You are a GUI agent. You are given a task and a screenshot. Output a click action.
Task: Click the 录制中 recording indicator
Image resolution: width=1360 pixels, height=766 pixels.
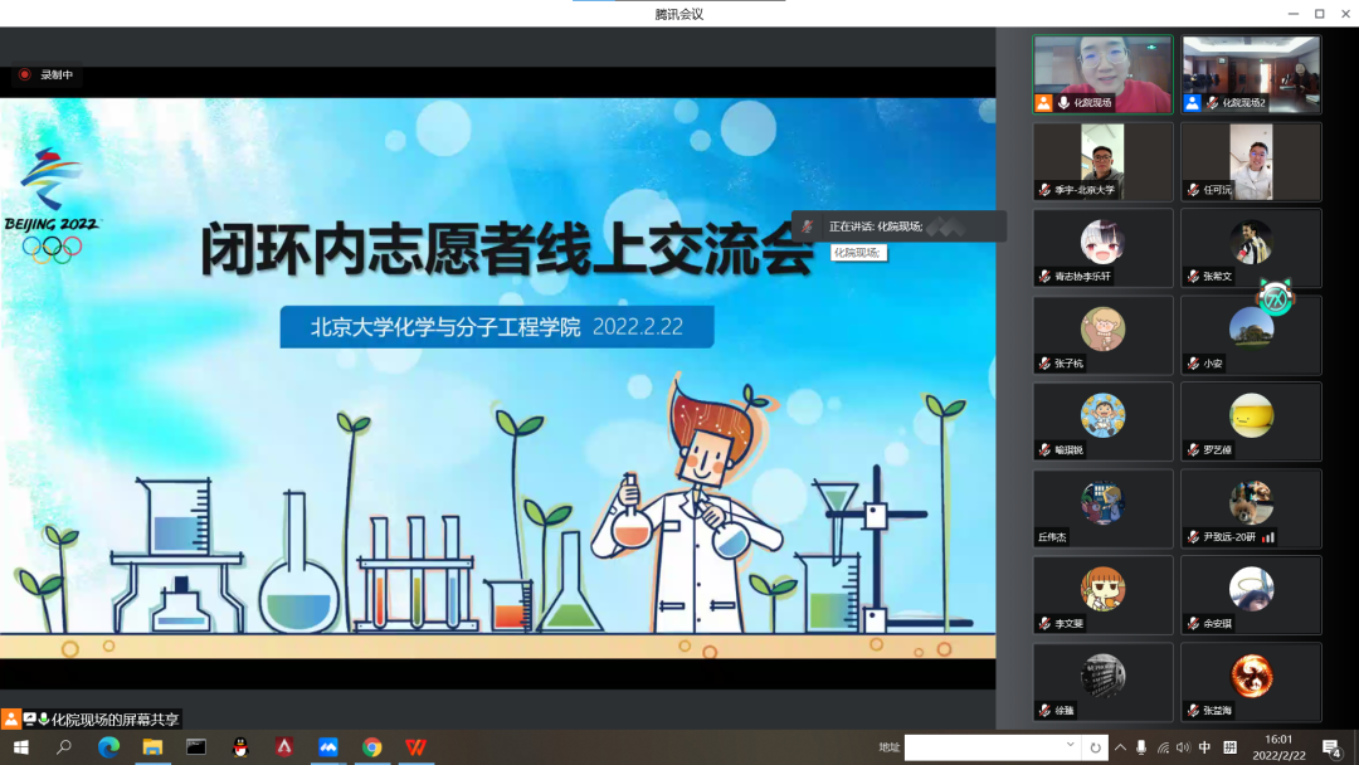click(47, 75)
